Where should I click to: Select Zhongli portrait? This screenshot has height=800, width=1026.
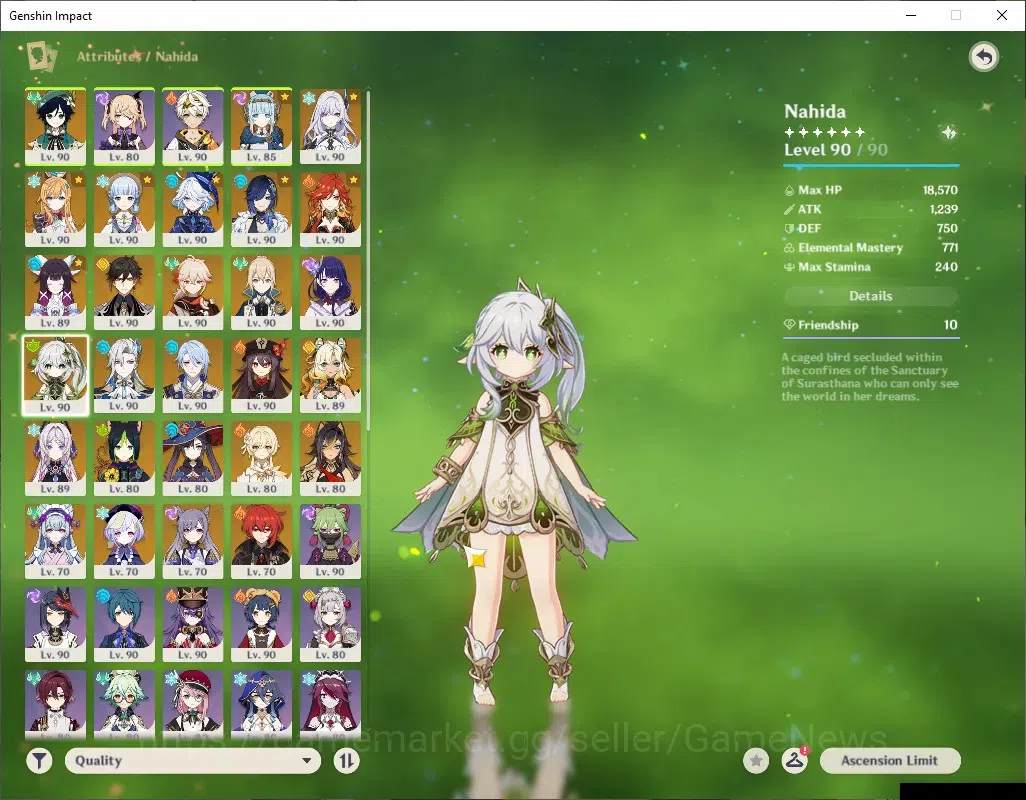point(124,292)
